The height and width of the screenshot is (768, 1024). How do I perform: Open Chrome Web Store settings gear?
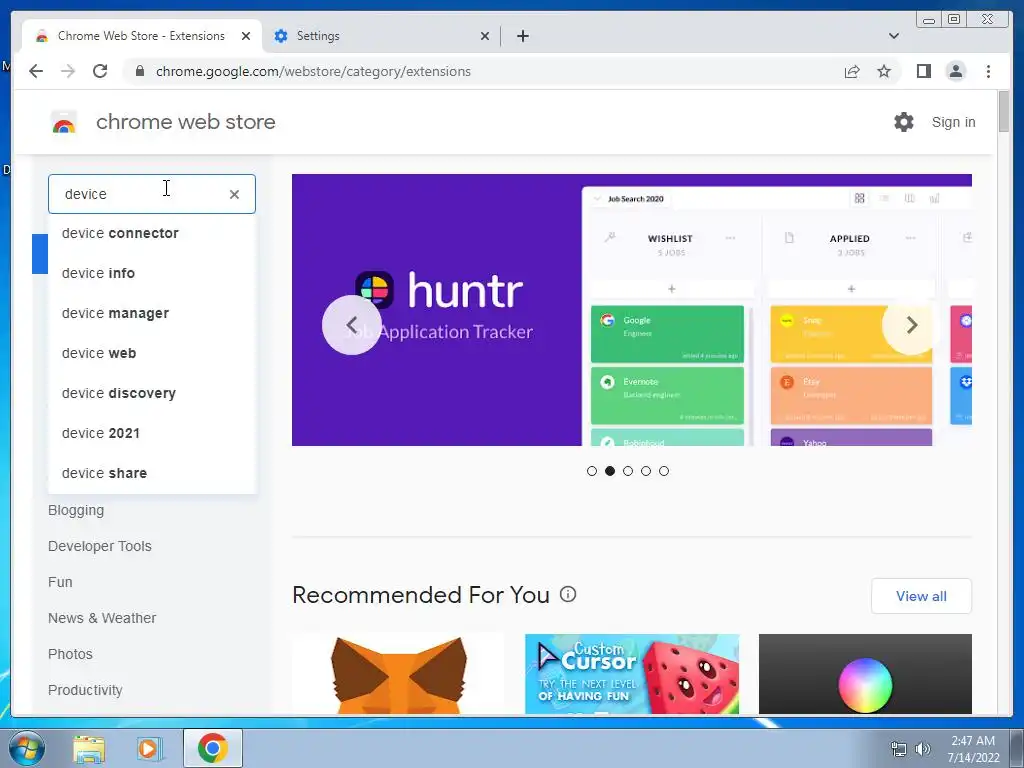(x=903, y=122)
